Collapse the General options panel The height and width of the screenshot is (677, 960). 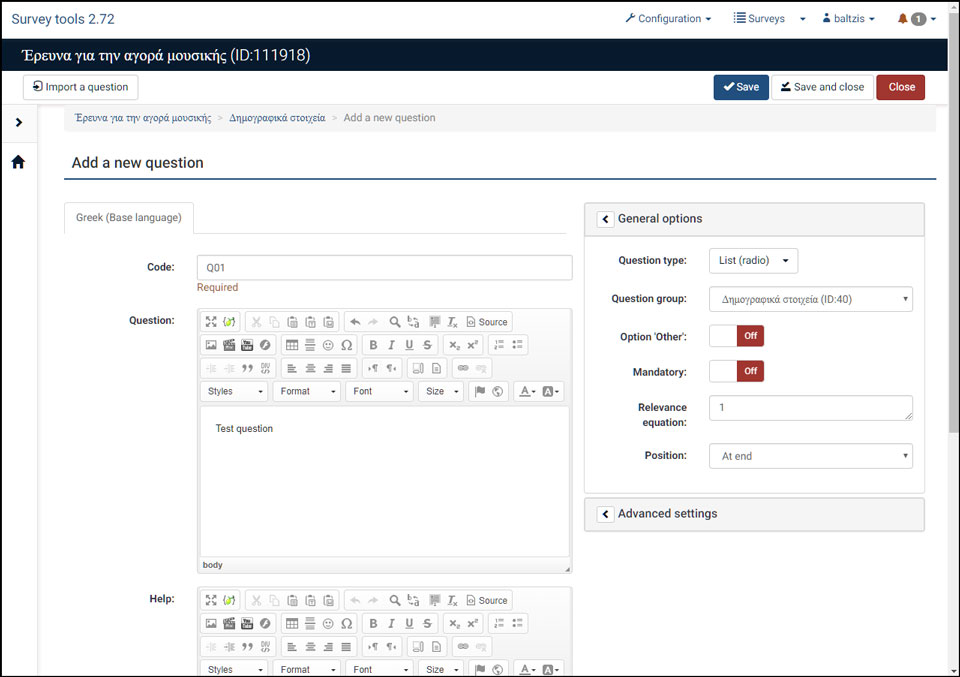coord(605,219)
